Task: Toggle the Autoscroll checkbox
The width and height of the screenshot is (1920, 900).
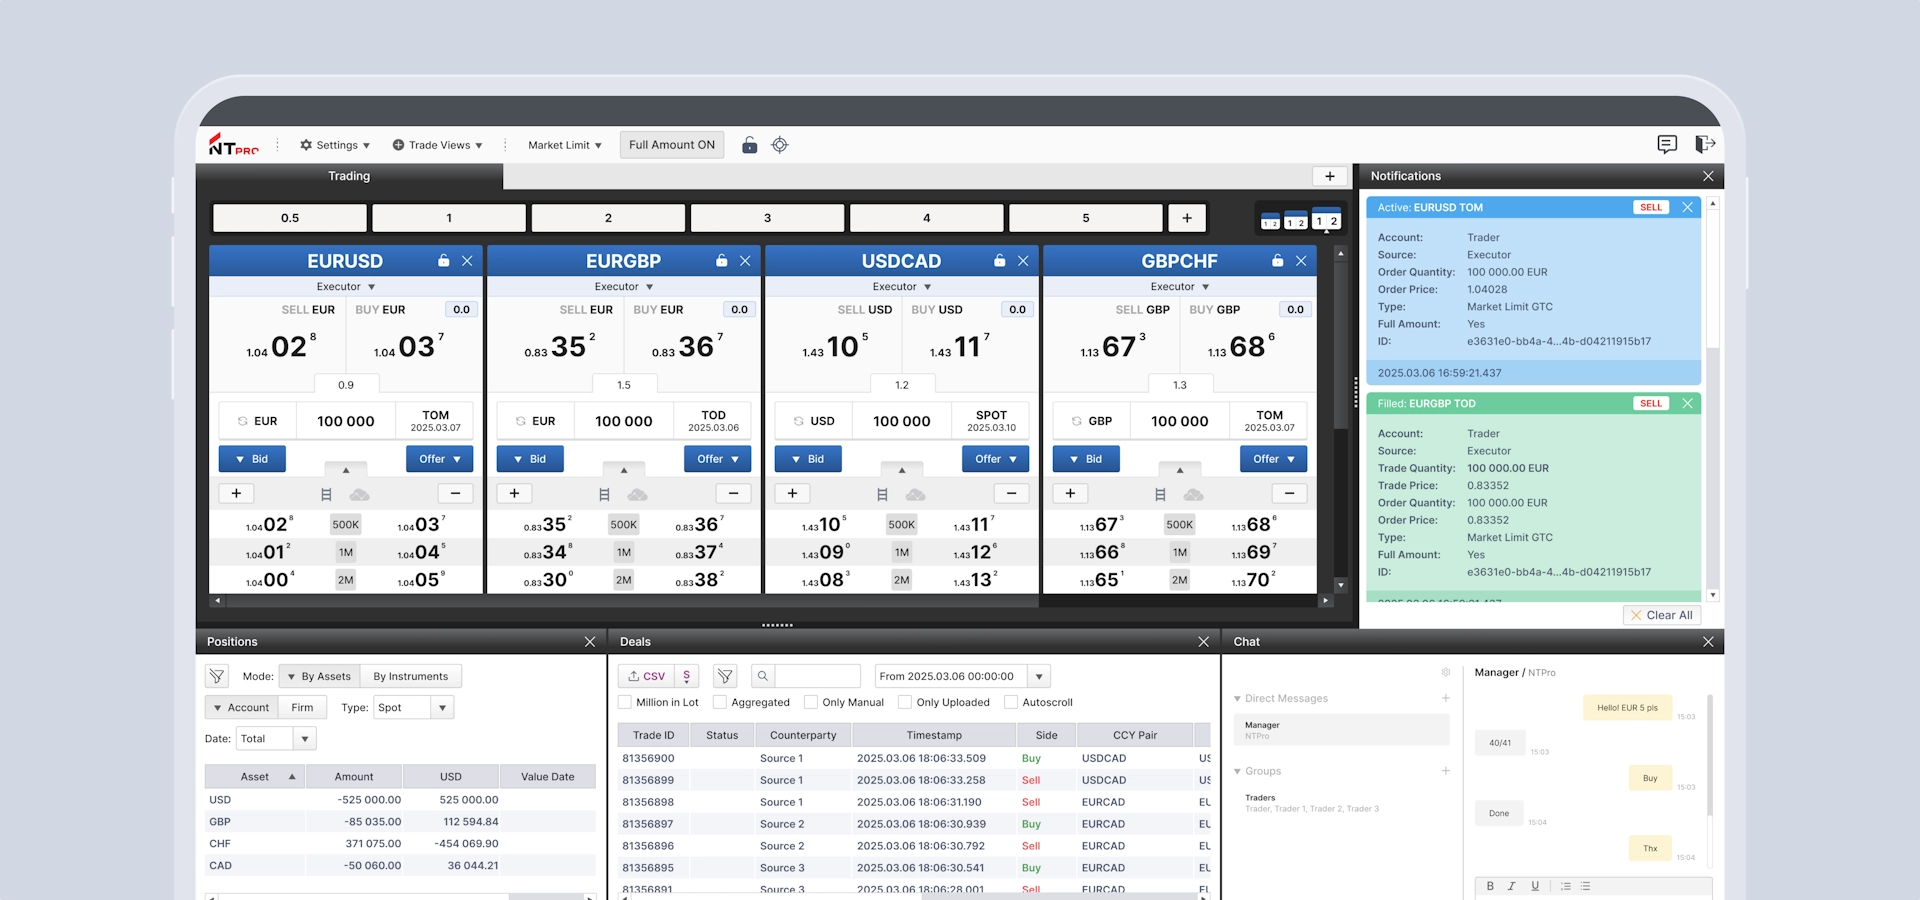Action: point(1011,702)
